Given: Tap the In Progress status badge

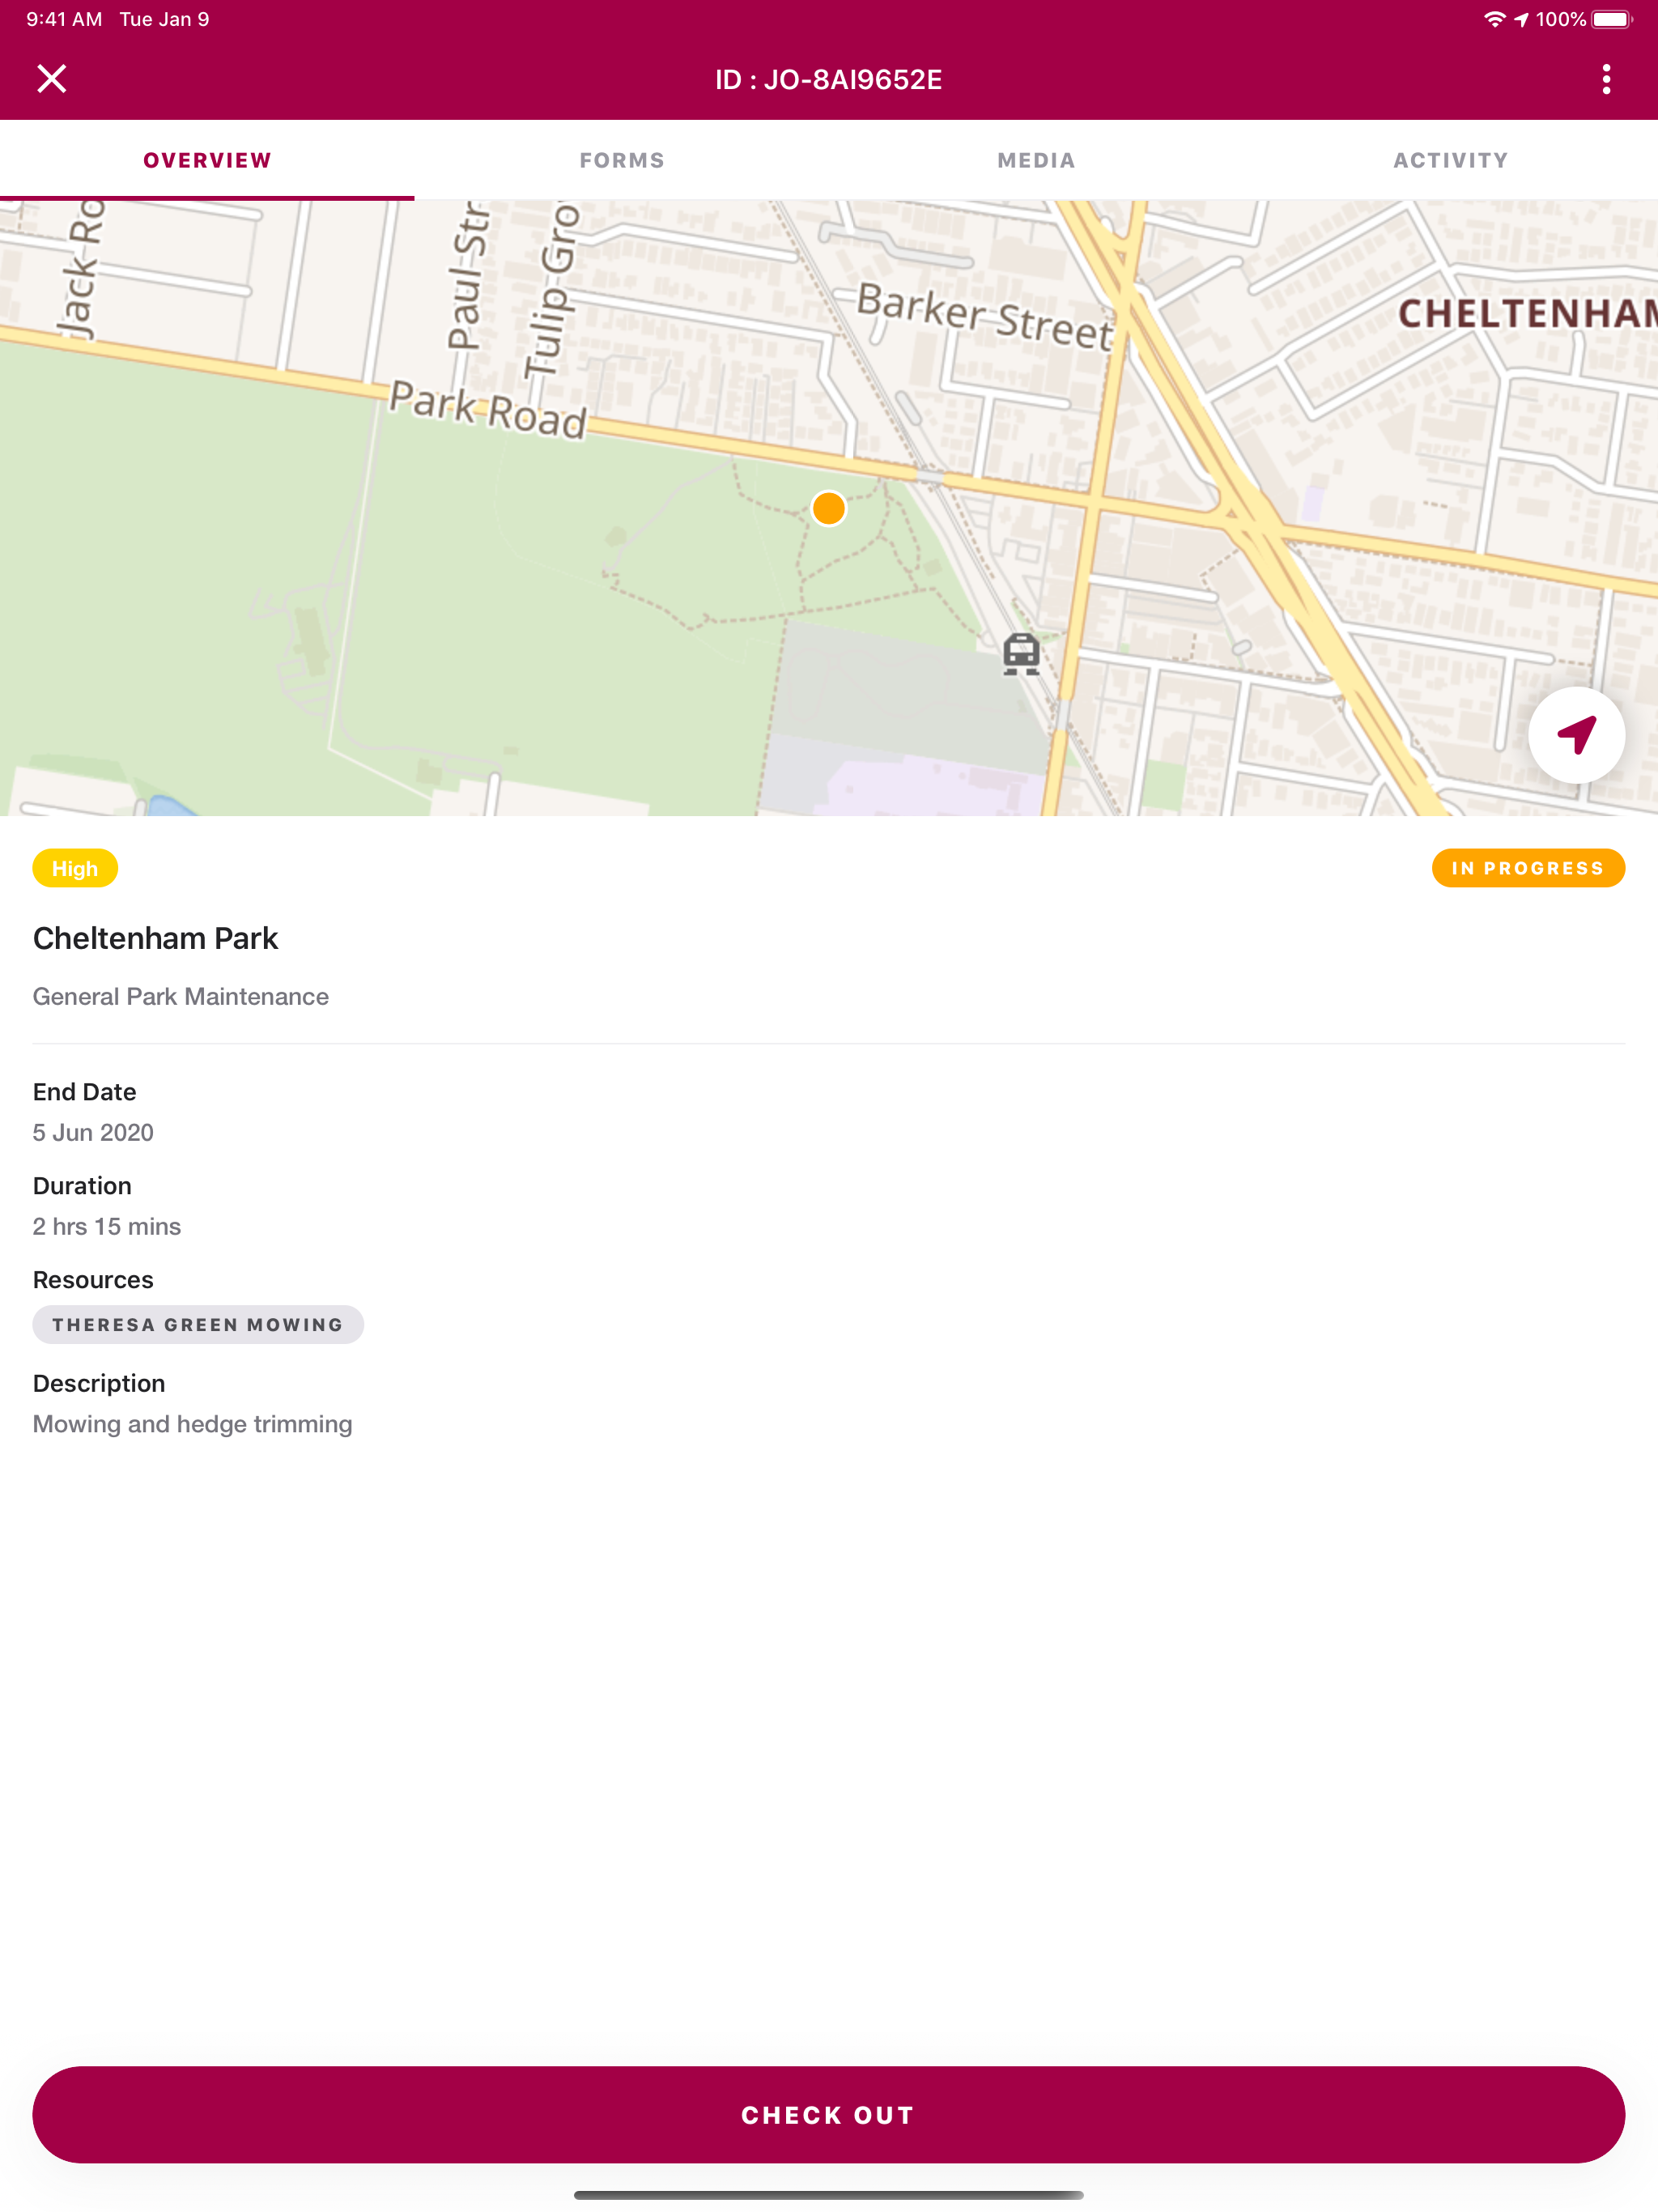Looking at the screenshot, I should 1528,868.
